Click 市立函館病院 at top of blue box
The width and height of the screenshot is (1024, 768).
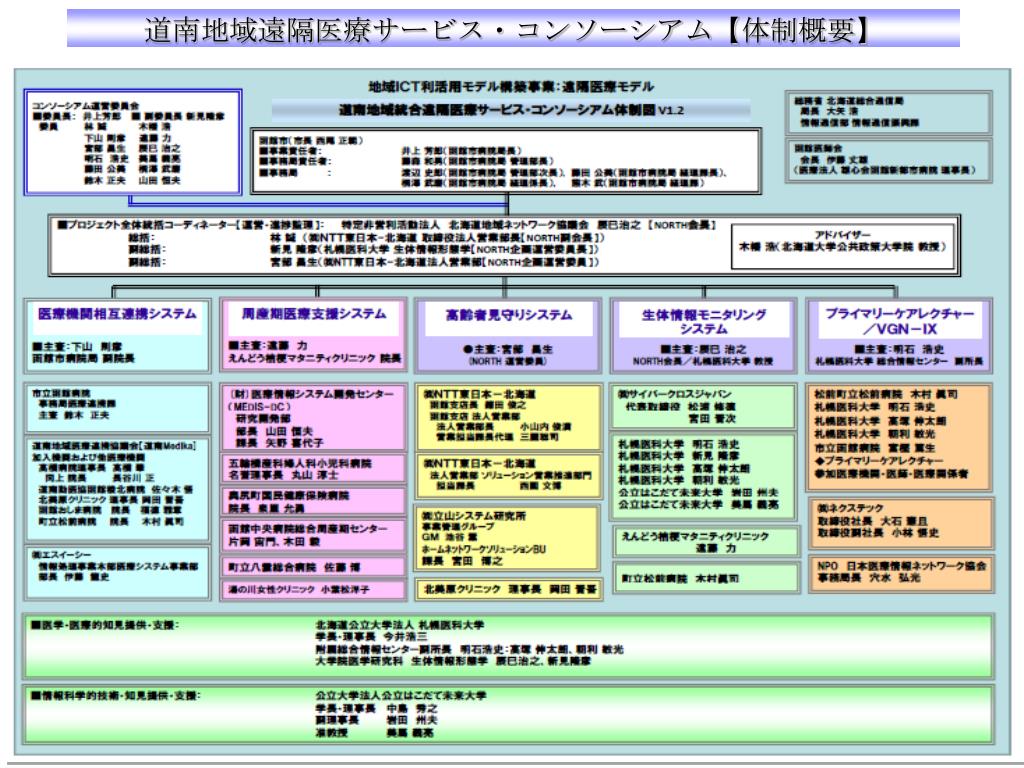(x=61, y=393)
